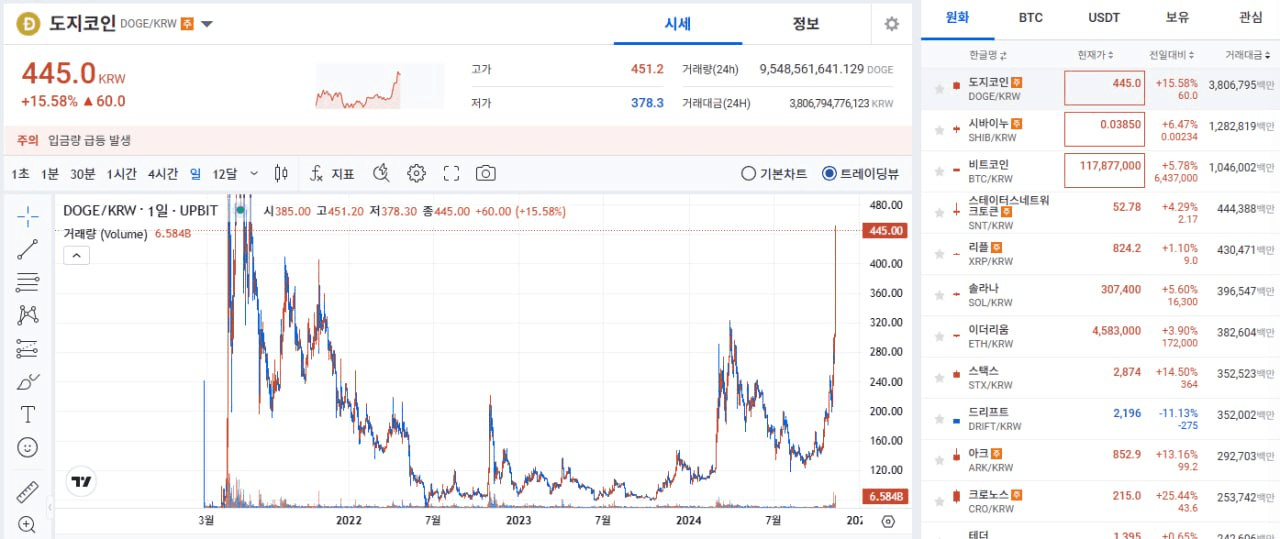Switch the chart to fullscreen mode

pyautogui.click(x=451, y=173)
